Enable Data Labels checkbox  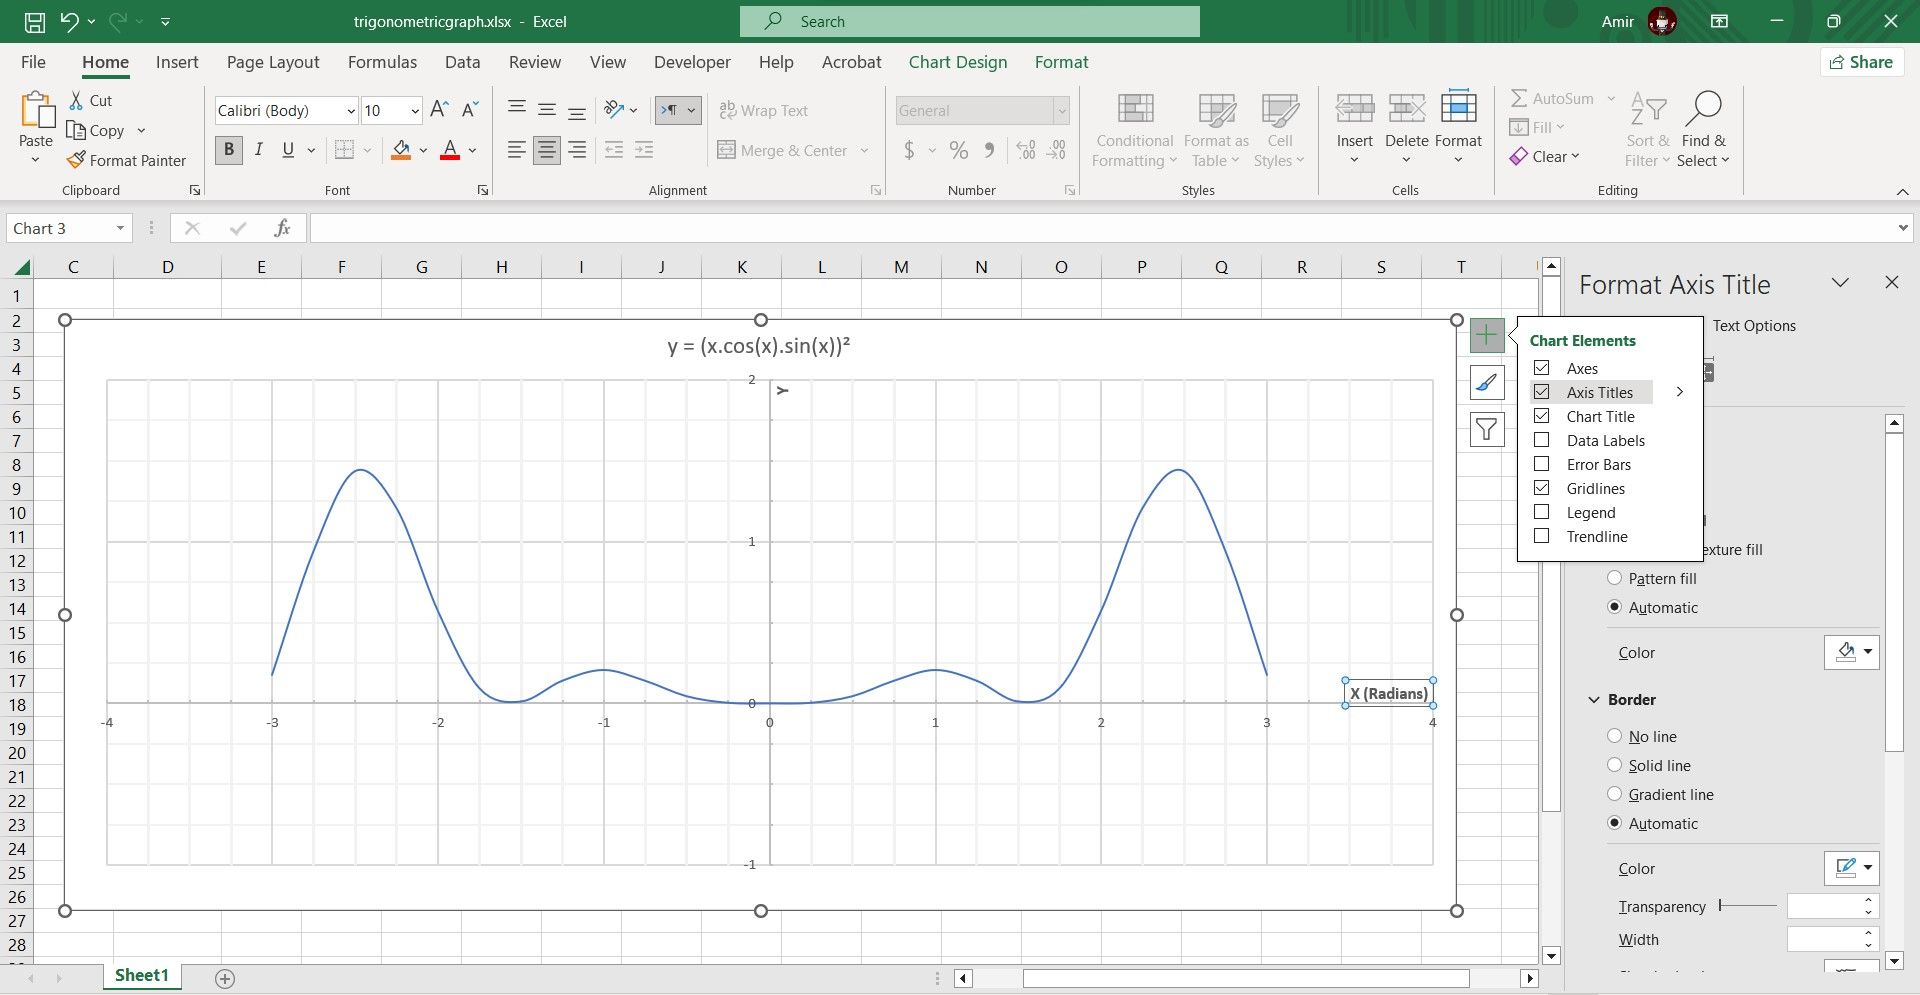pyautogui.click(x=1542, y=440)
